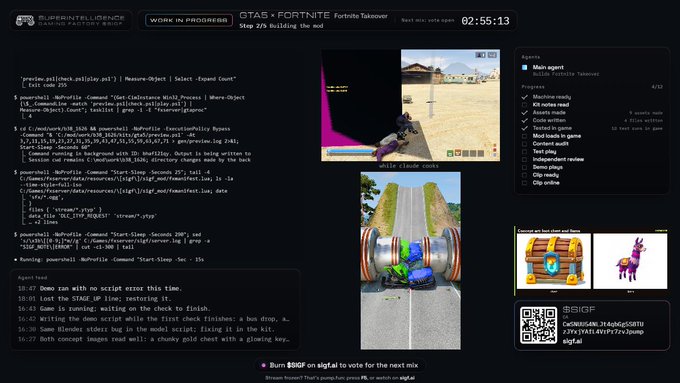The height and width of the screenshot is (383, 680).
Task: Toggle the Demo plays checkbox
Action: click(524, 167)
